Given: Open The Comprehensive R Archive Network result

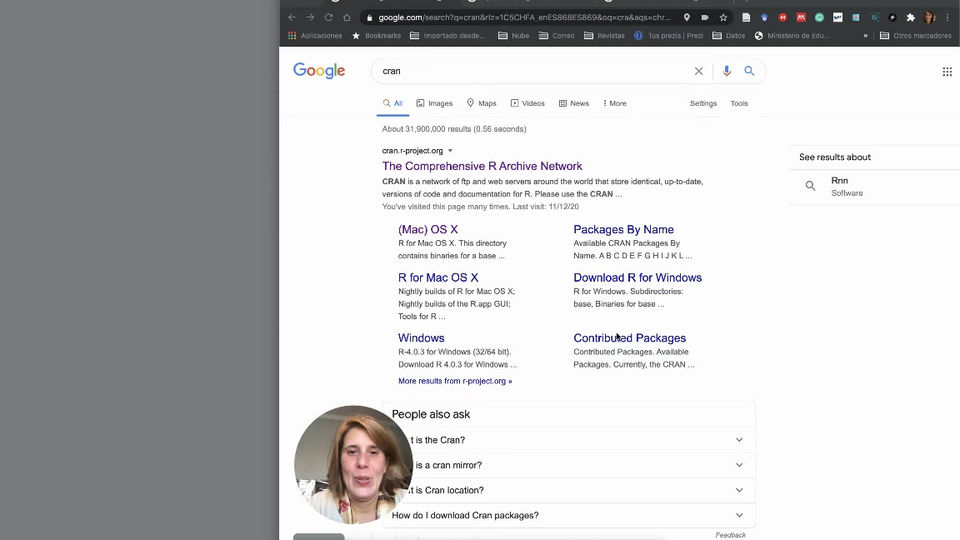Looking at the screenshot, I should 482,167.
